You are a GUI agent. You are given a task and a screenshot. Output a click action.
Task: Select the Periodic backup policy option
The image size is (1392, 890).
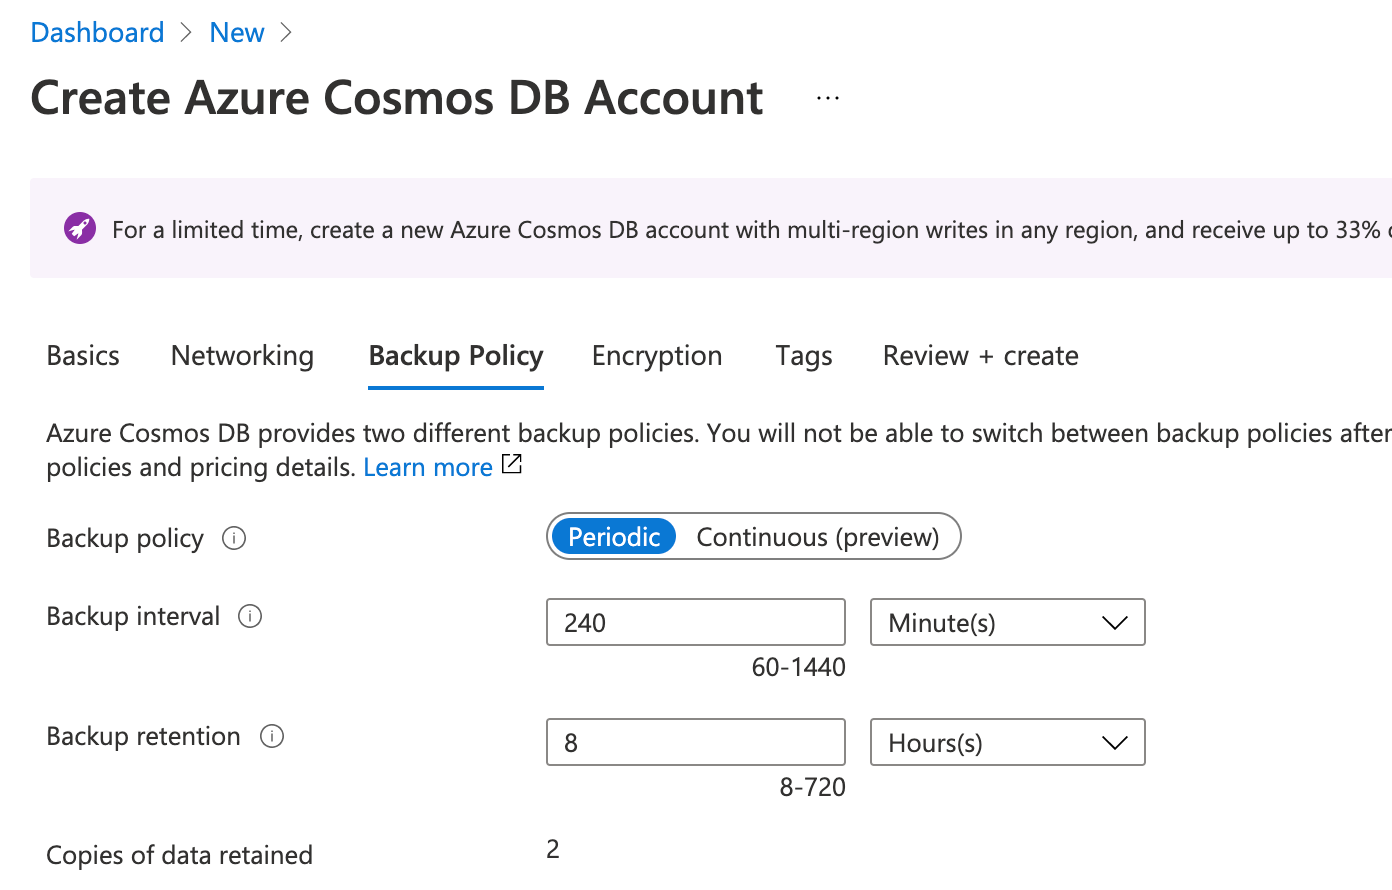[x=614, y=537]
